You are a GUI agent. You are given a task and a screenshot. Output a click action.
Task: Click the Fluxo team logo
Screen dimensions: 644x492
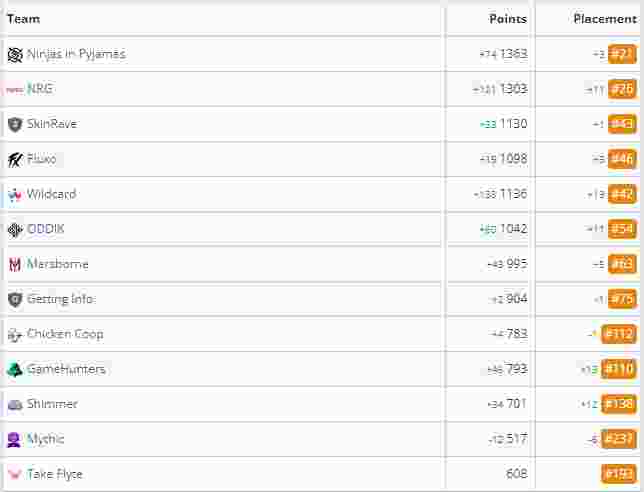coord(15,159)
